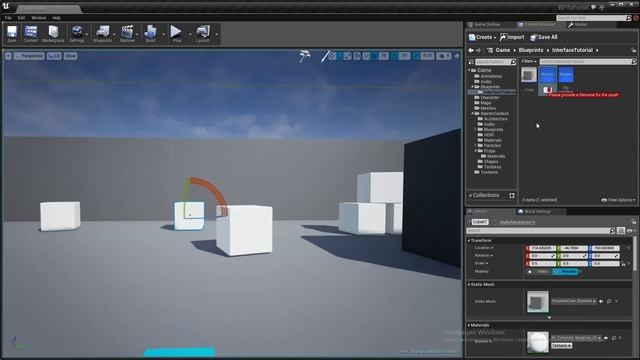Select the translate transform gizmo icon
The image size is (640, 360).
pos(332,56)
